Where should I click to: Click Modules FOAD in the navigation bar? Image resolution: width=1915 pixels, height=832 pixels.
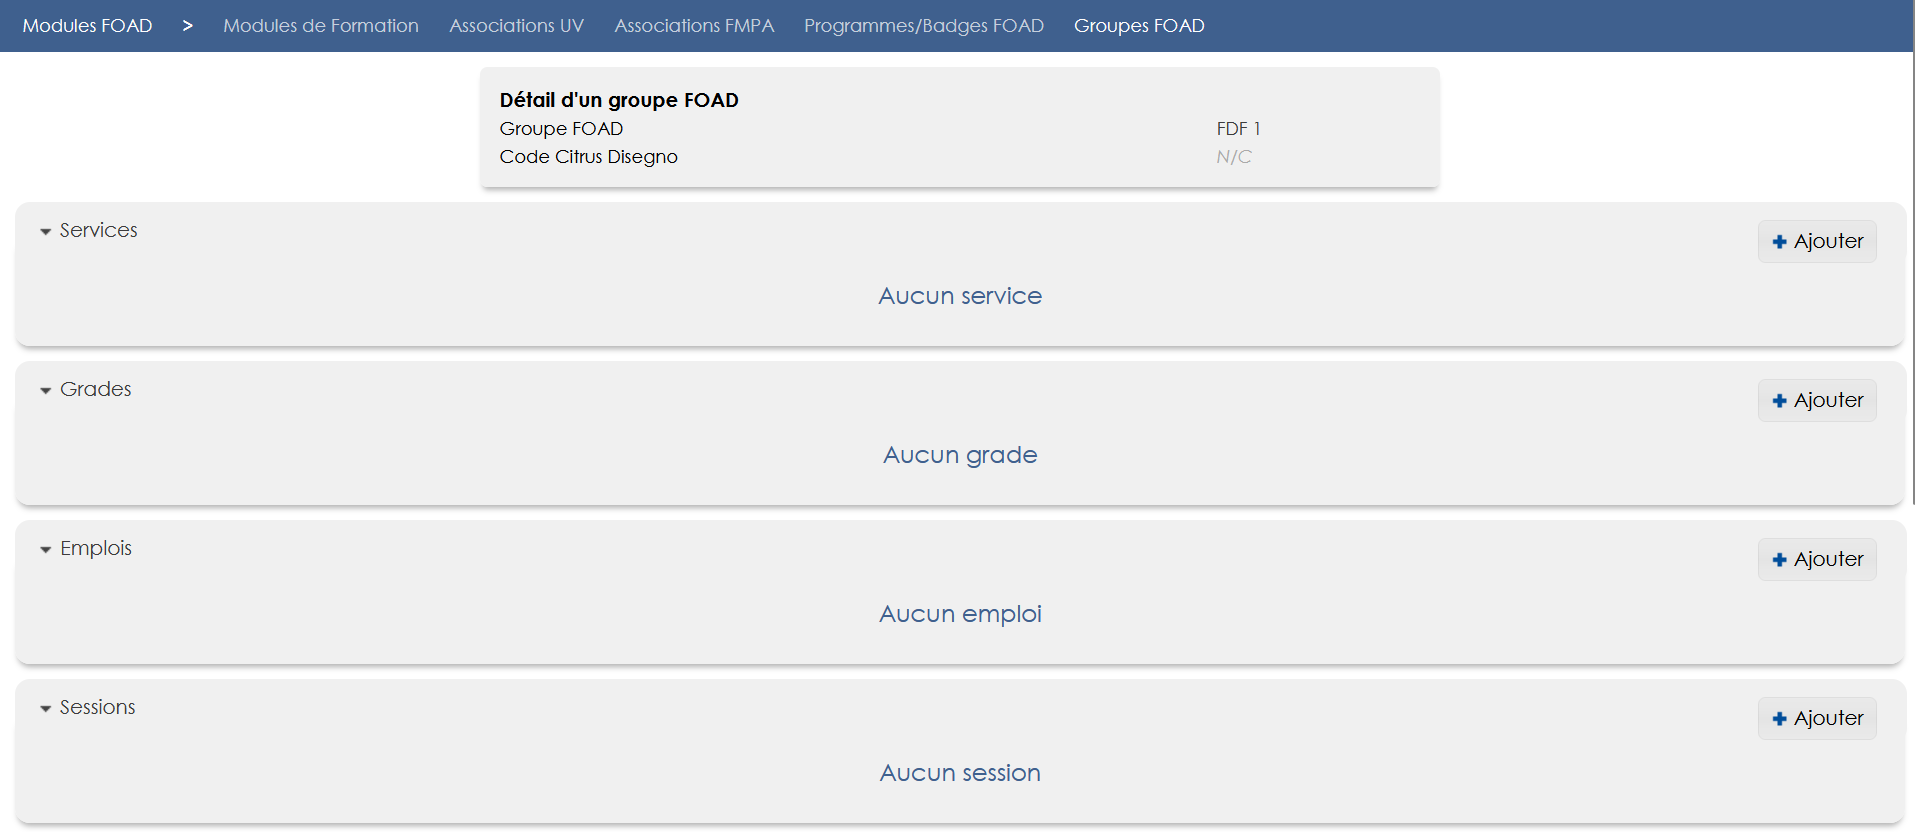(87, 26)
